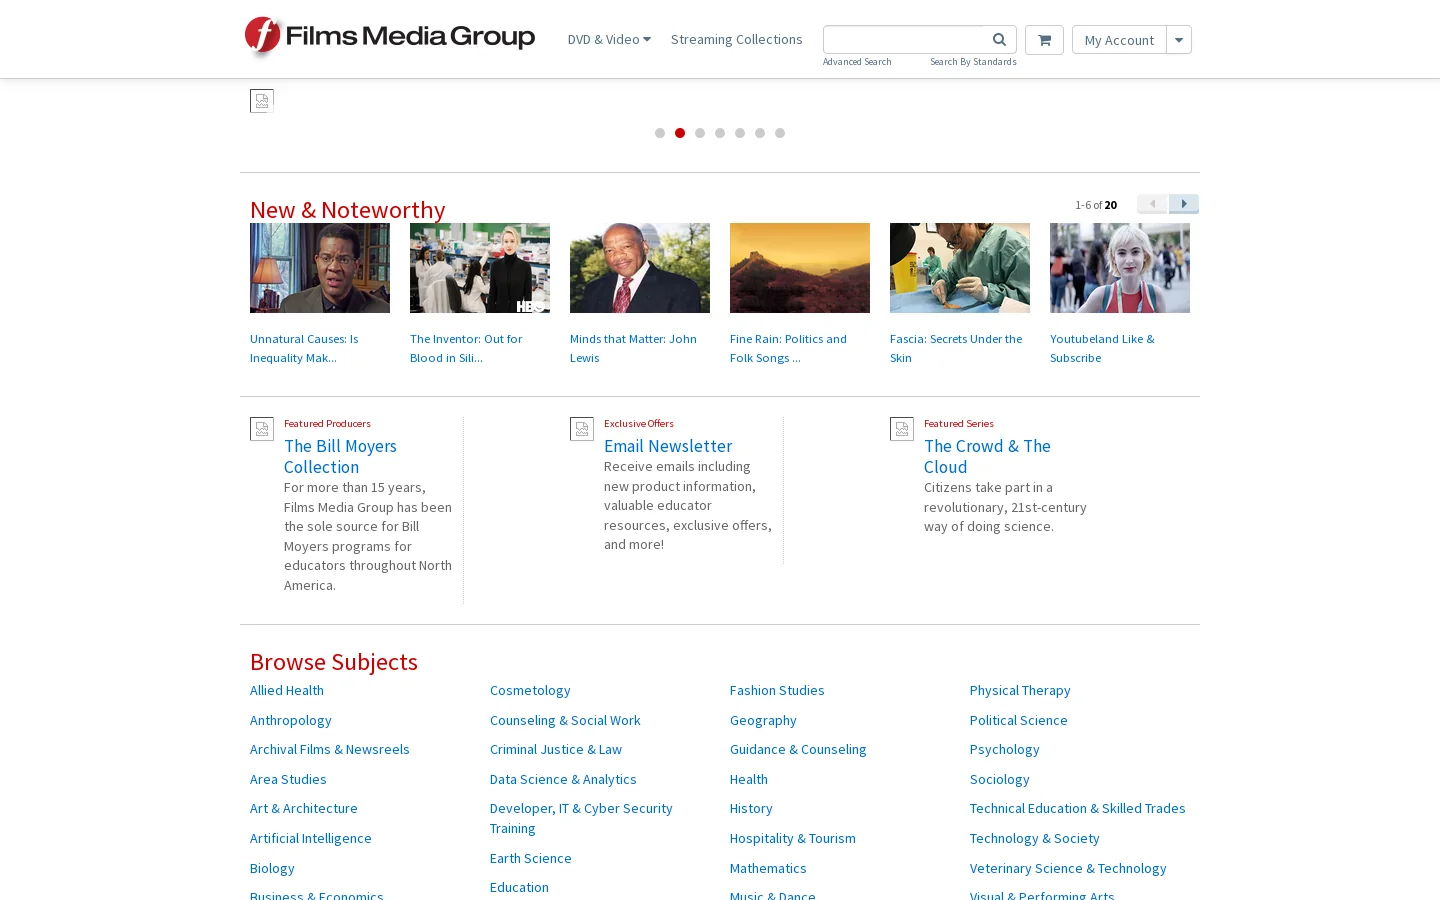Select the fourth carousel dot
This screenshot has width=1440, height=900.
click(720, 133)
